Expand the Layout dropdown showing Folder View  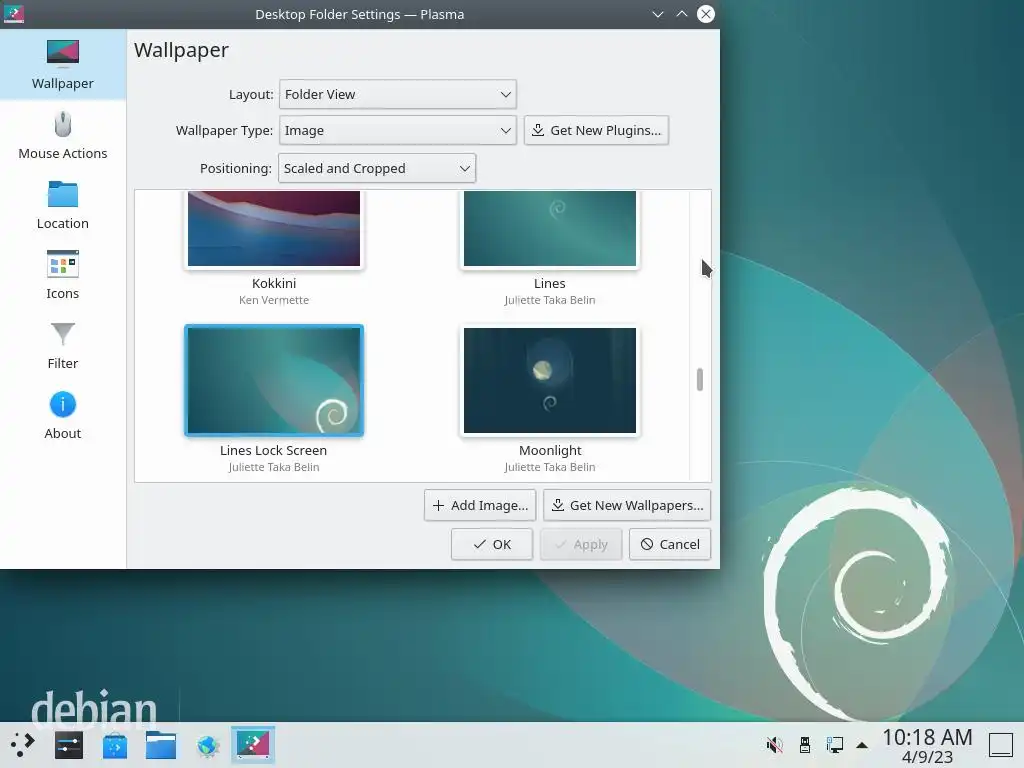(398, 94)
